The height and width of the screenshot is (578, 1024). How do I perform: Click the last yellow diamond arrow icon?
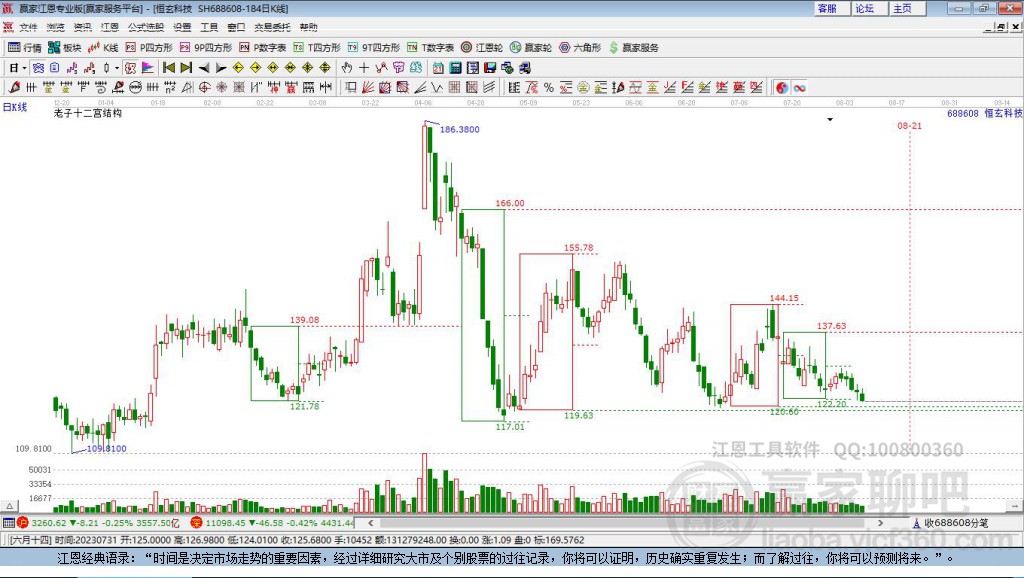pyautogui.click(x=325, y=67)
